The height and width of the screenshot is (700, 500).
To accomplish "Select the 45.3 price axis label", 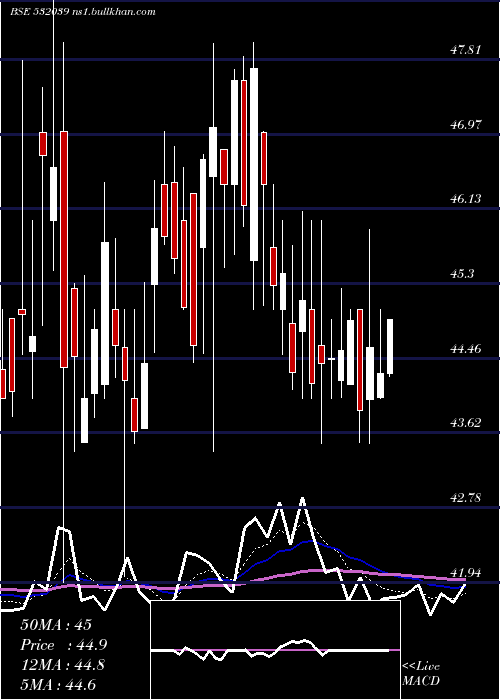I will pos(462,274).
